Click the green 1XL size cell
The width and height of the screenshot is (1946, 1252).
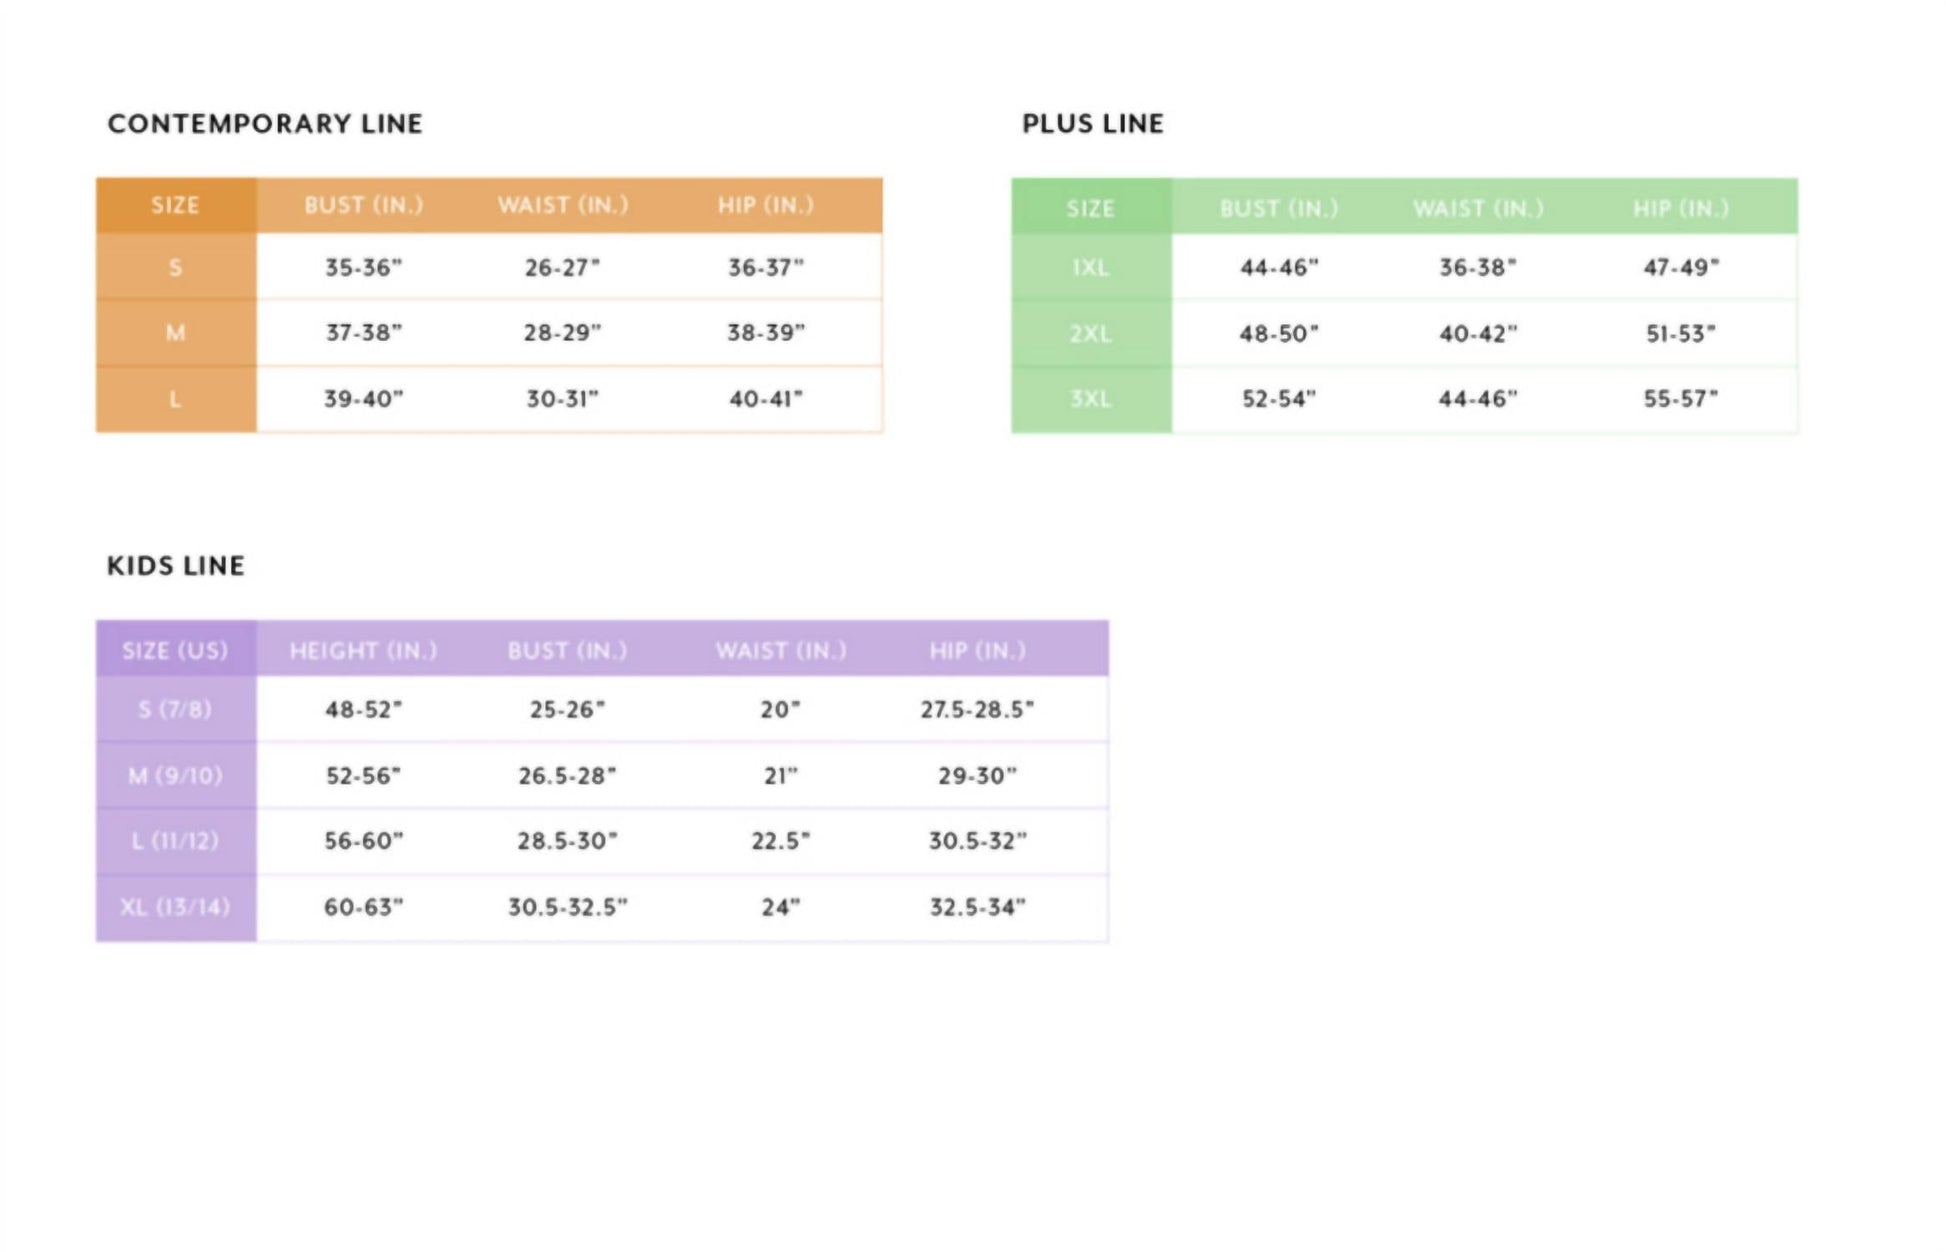coord(1091,267)
